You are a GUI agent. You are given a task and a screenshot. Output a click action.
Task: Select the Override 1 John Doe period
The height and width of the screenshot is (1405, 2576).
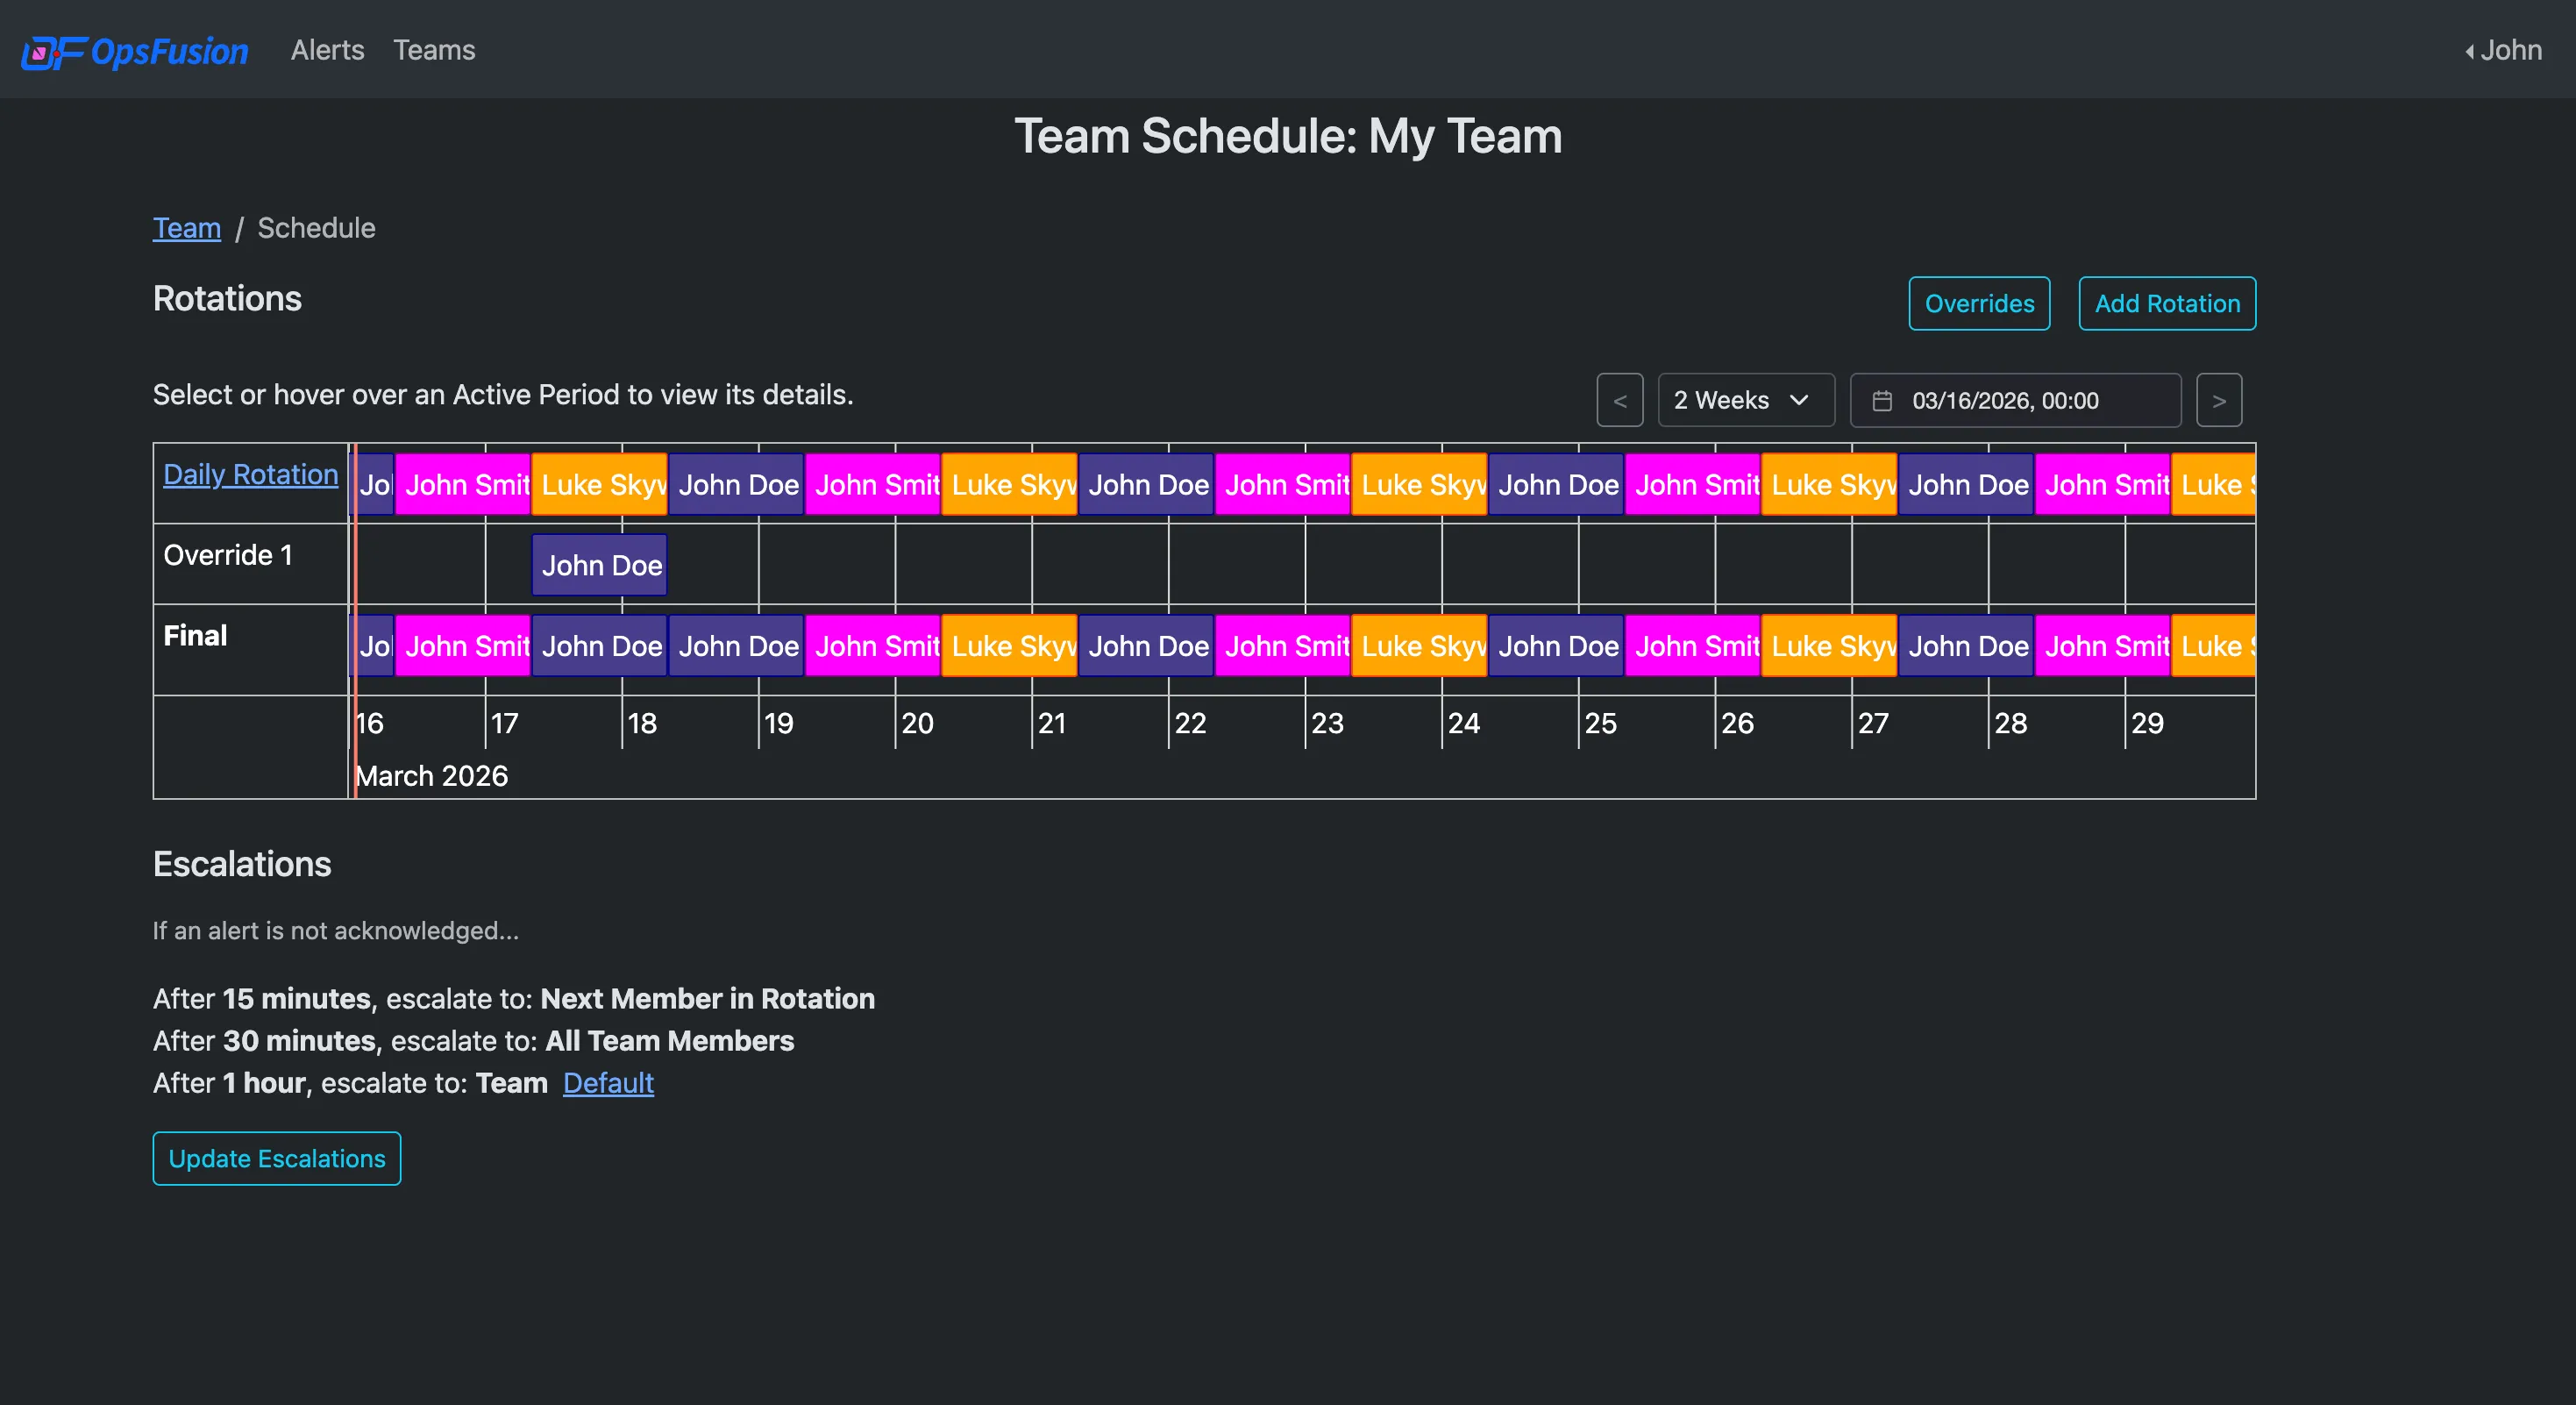click(599, 565)
